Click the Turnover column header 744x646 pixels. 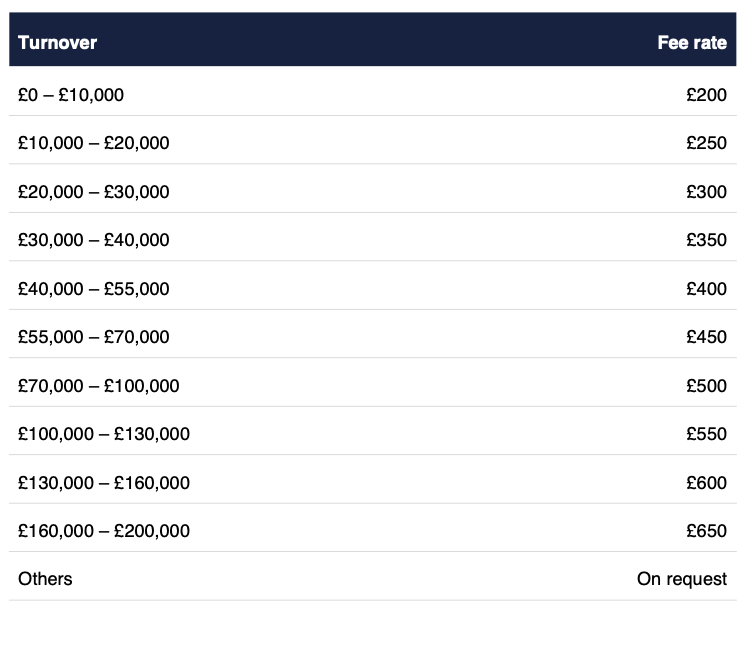[x=57, y=43]
